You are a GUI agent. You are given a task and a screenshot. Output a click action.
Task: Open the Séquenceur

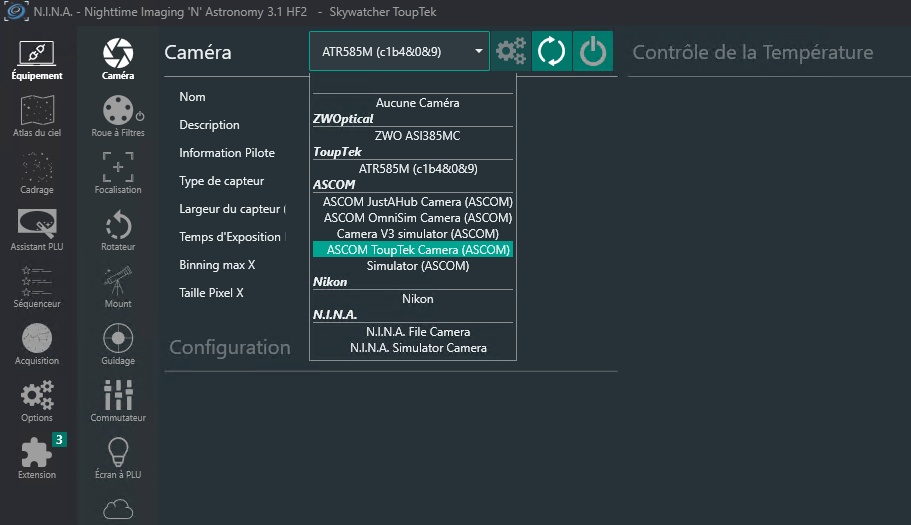coord(37,287)
